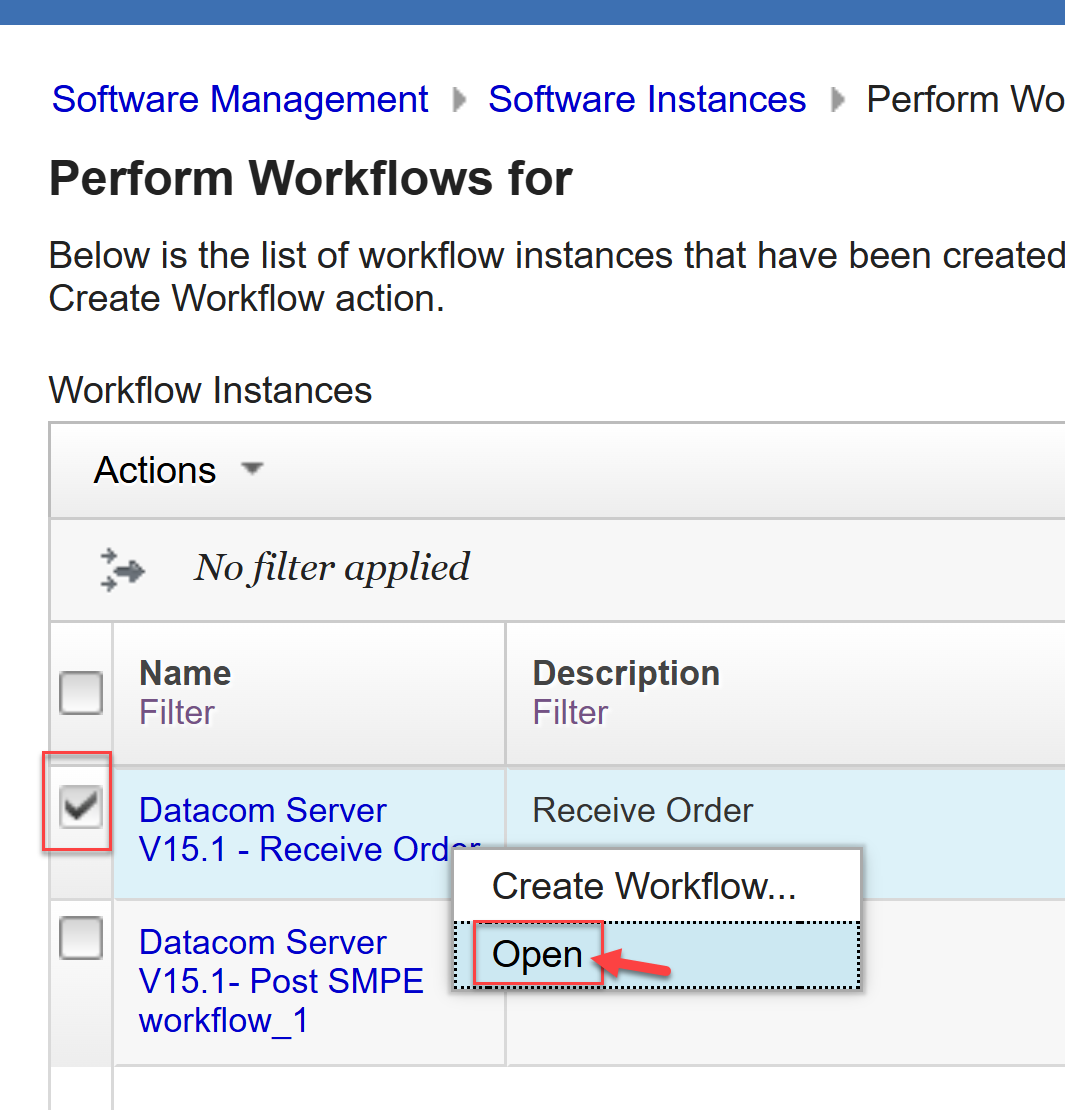Go to the Software Management breadcrumb link

(240, 100)
